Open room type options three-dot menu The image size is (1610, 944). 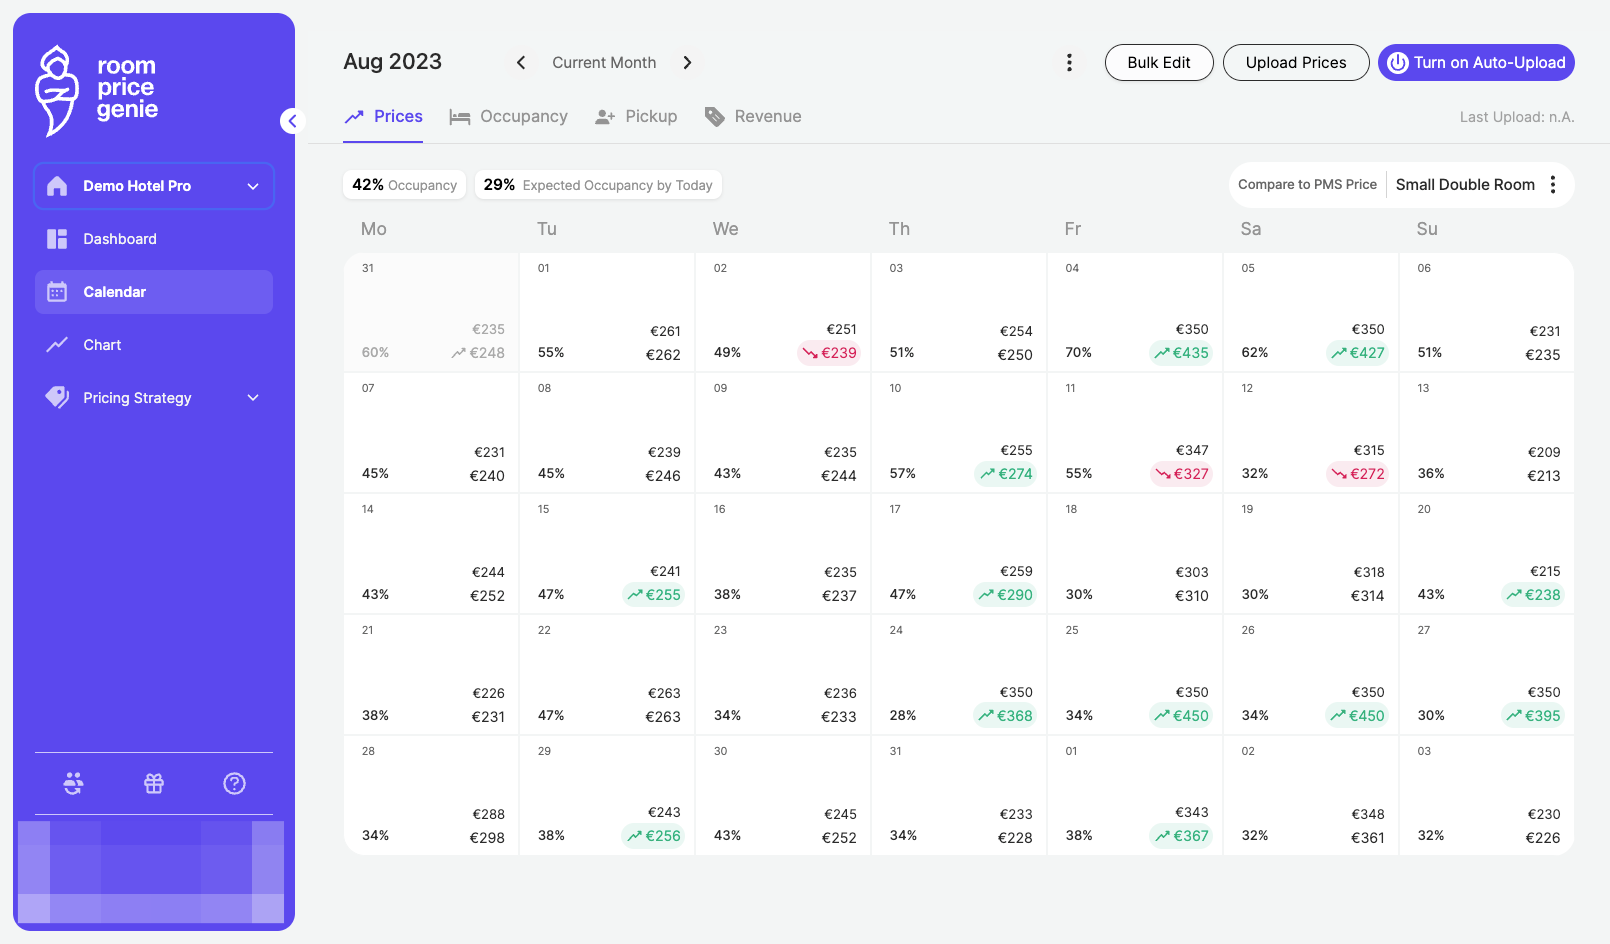[1553, 184]
